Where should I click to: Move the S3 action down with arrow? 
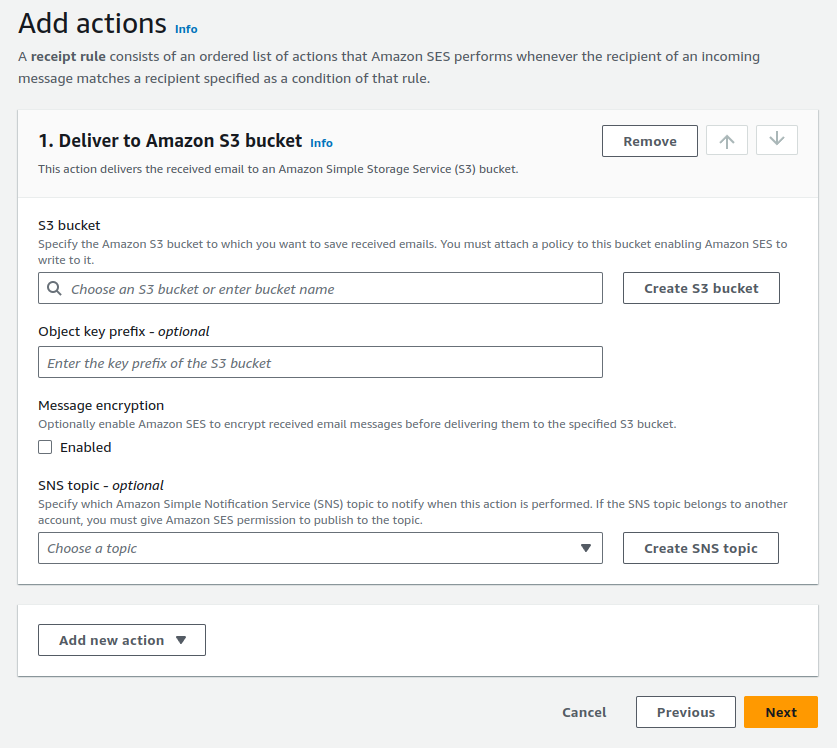776,140
